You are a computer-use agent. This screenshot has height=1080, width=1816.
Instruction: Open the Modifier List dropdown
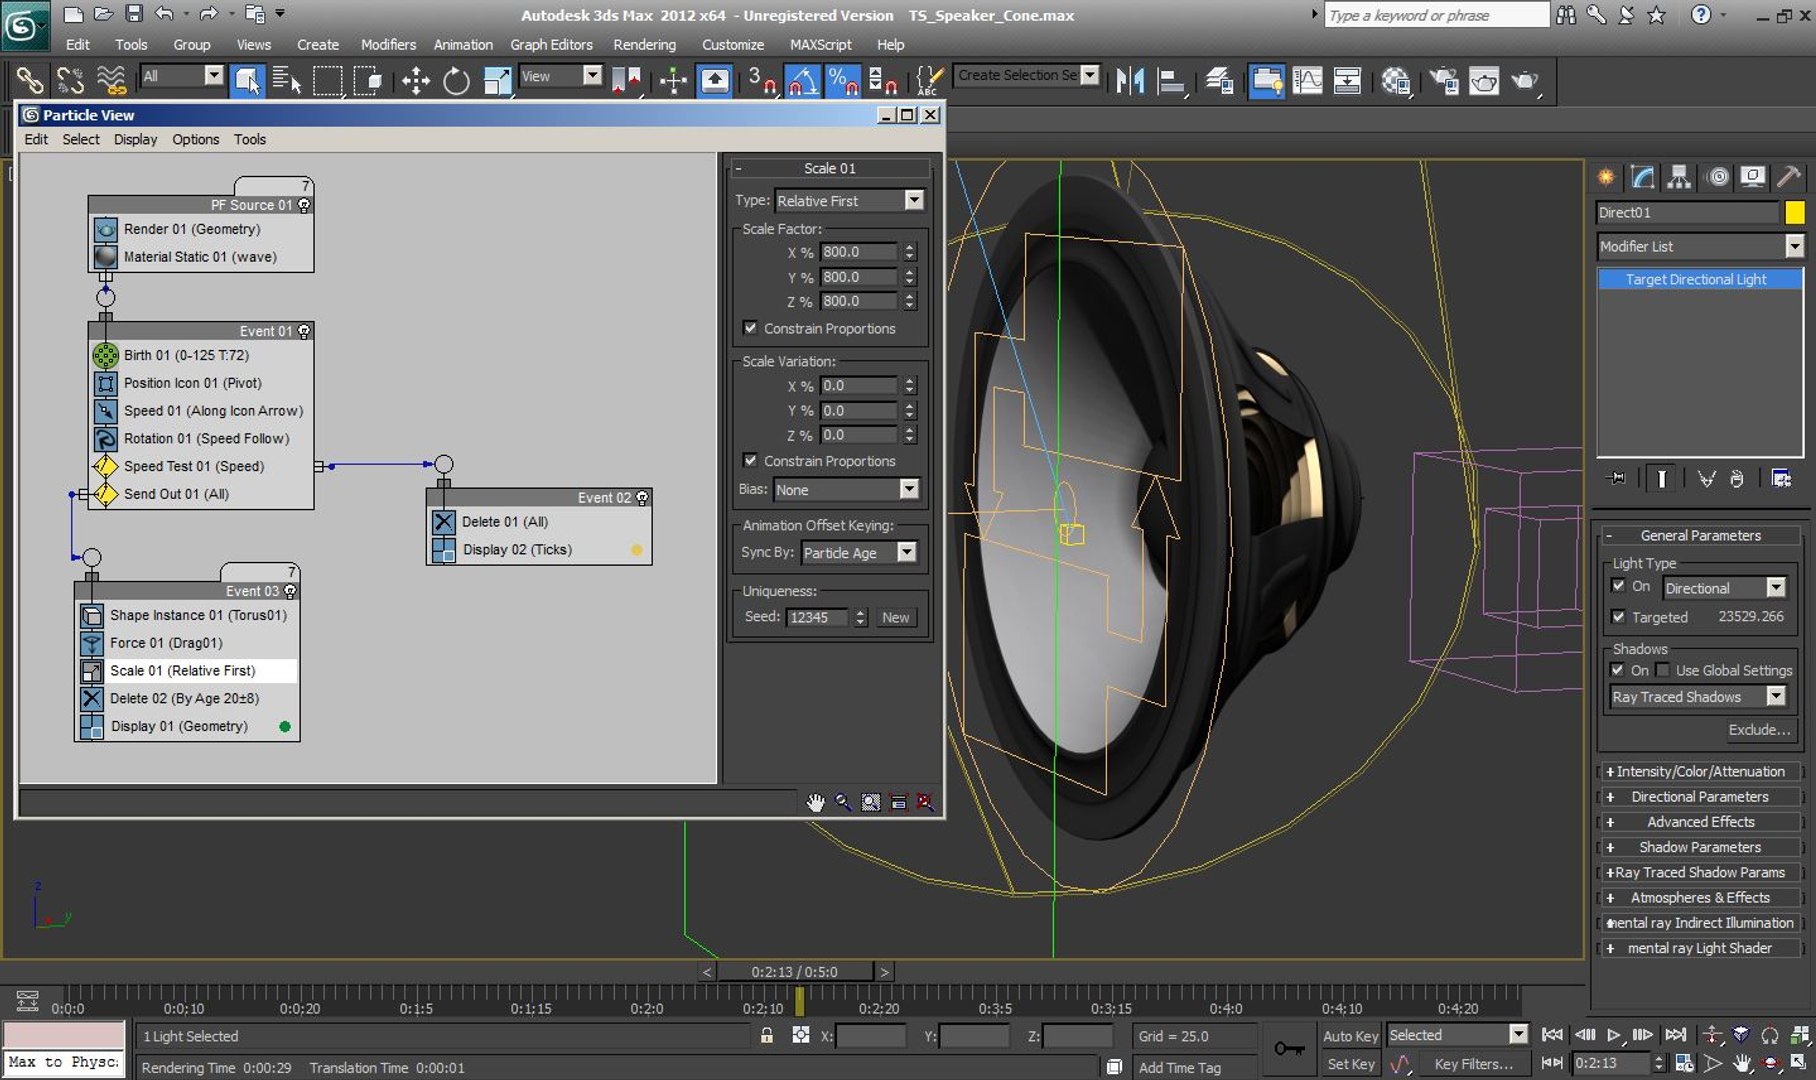click(x=1700, y=246)
